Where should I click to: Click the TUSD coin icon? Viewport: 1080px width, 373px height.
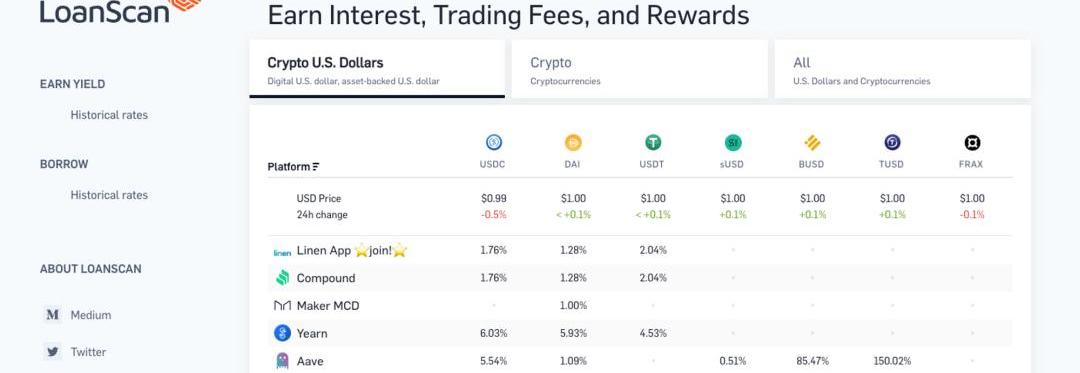[x=892, y=142]
